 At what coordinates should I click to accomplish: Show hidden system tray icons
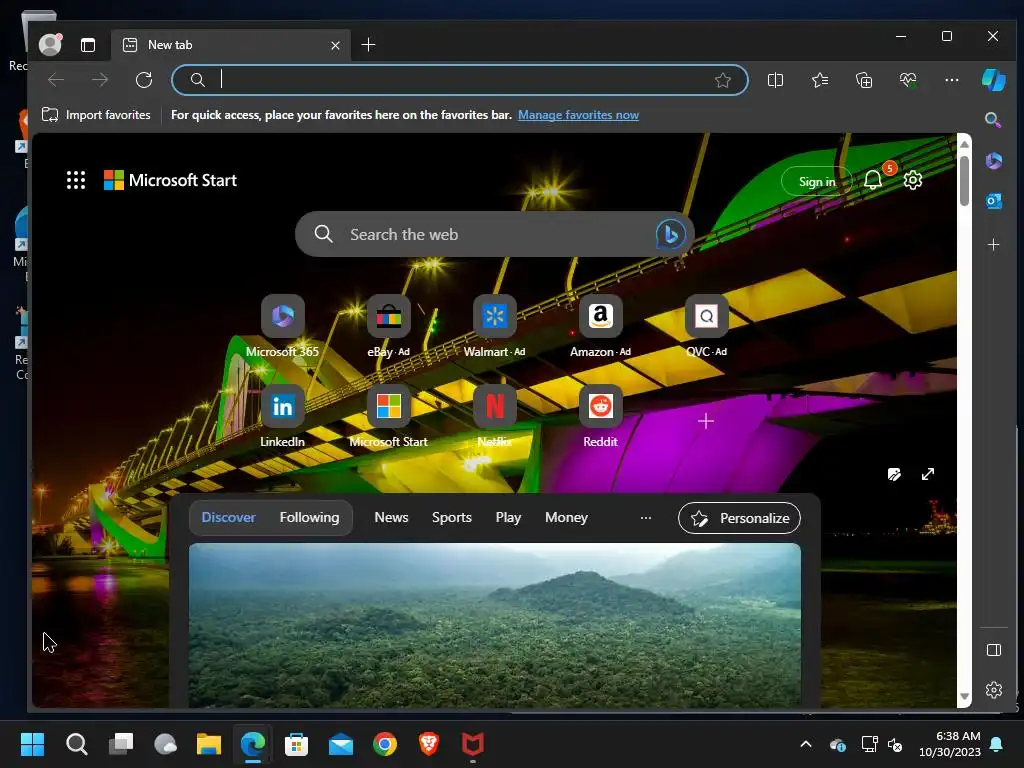806,744
